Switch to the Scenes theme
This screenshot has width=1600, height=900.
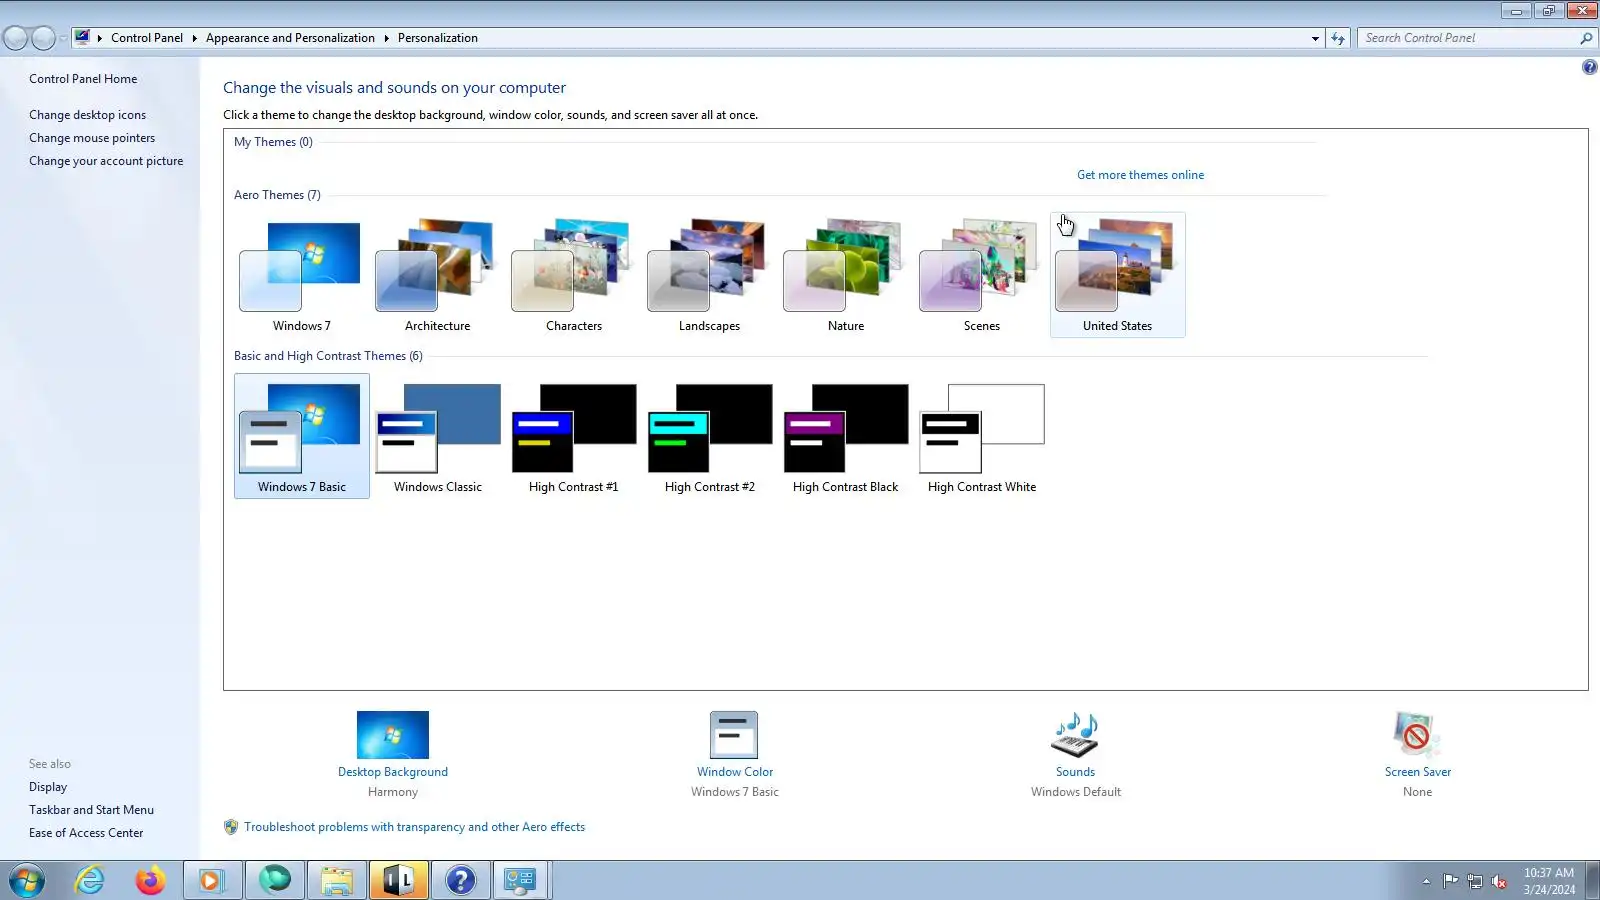[x=981, y=275]
